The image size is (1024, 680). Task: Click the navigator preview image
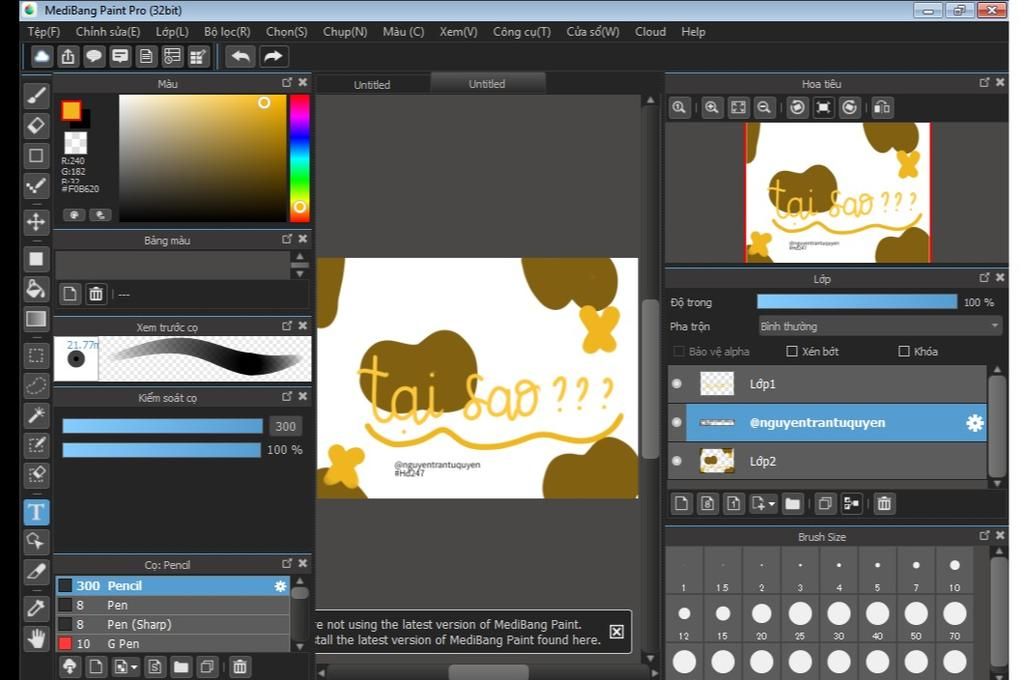838,193
